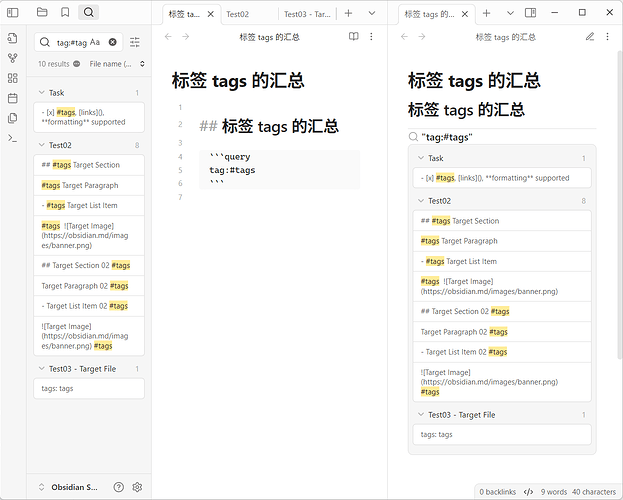Open command palette ribbon icon
Screen dimensions: 623x500
[x=13, y=138]
